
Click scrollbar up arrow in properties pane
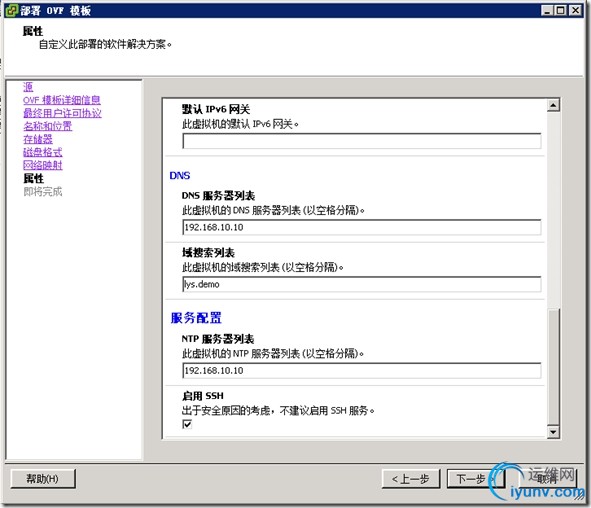(553, 105)
